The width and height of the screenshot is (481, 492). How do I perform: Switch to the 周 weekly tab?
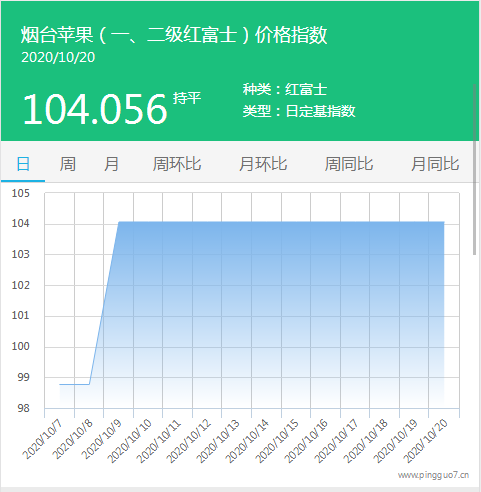coord(67,164)
